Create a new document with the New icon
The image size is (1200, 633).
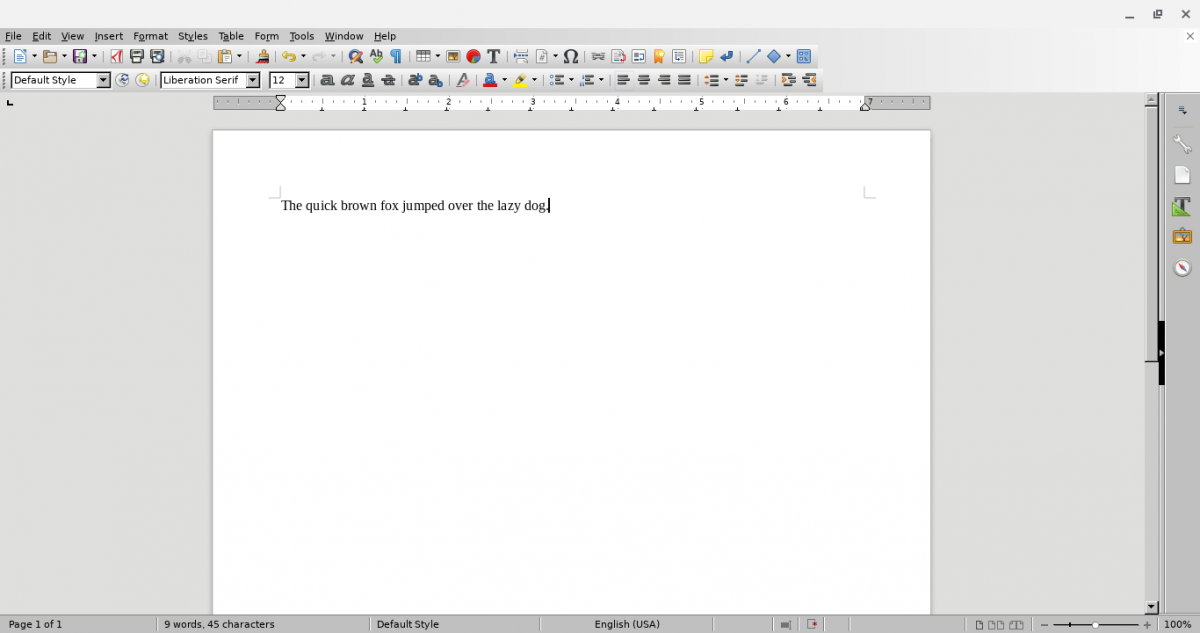pyautogui.click(x=20, y=57)
